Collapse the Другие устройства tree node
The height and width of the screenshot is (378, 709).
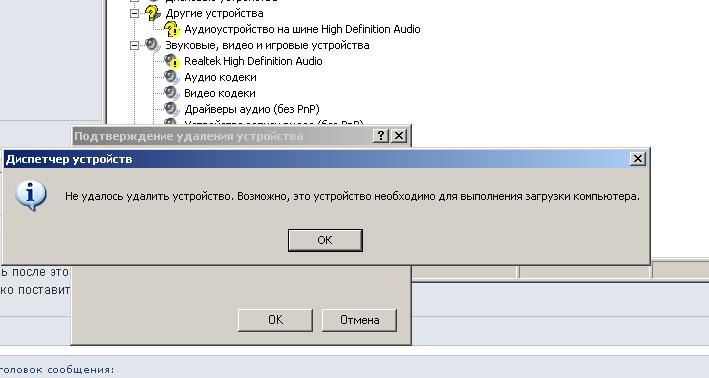[134, 14]
